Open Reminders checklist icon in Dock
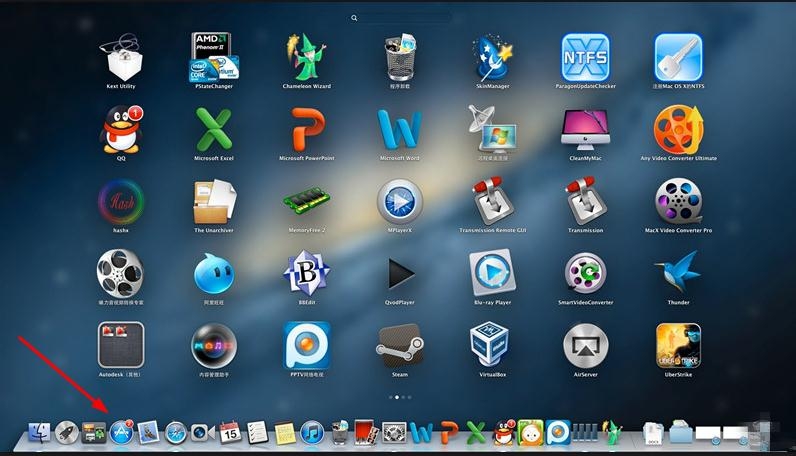The image size is (796, 456). [257, 433]
